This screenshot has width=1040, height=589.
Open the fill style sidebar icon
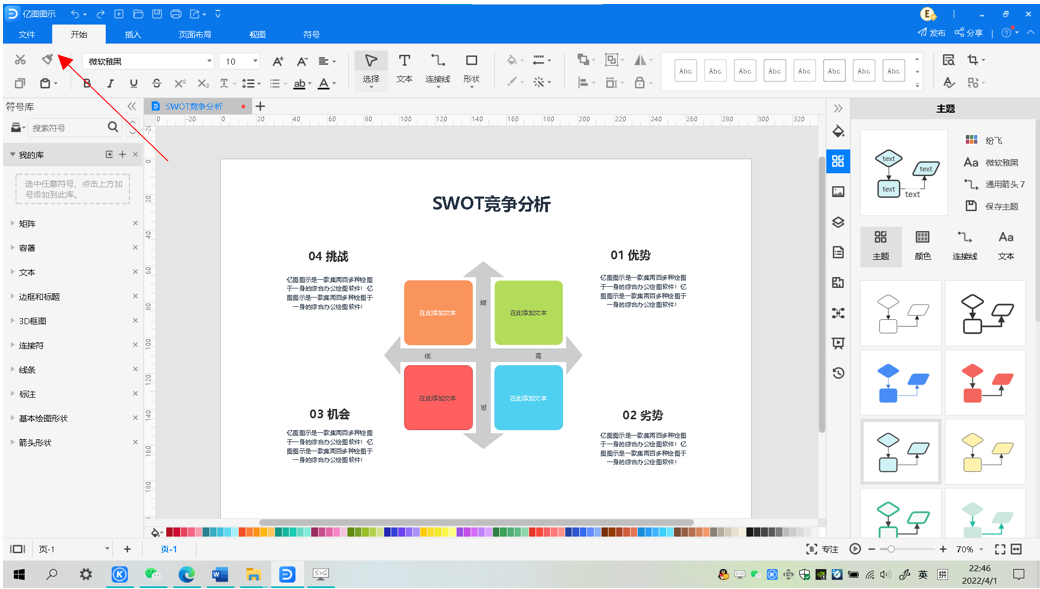point(838,131)
